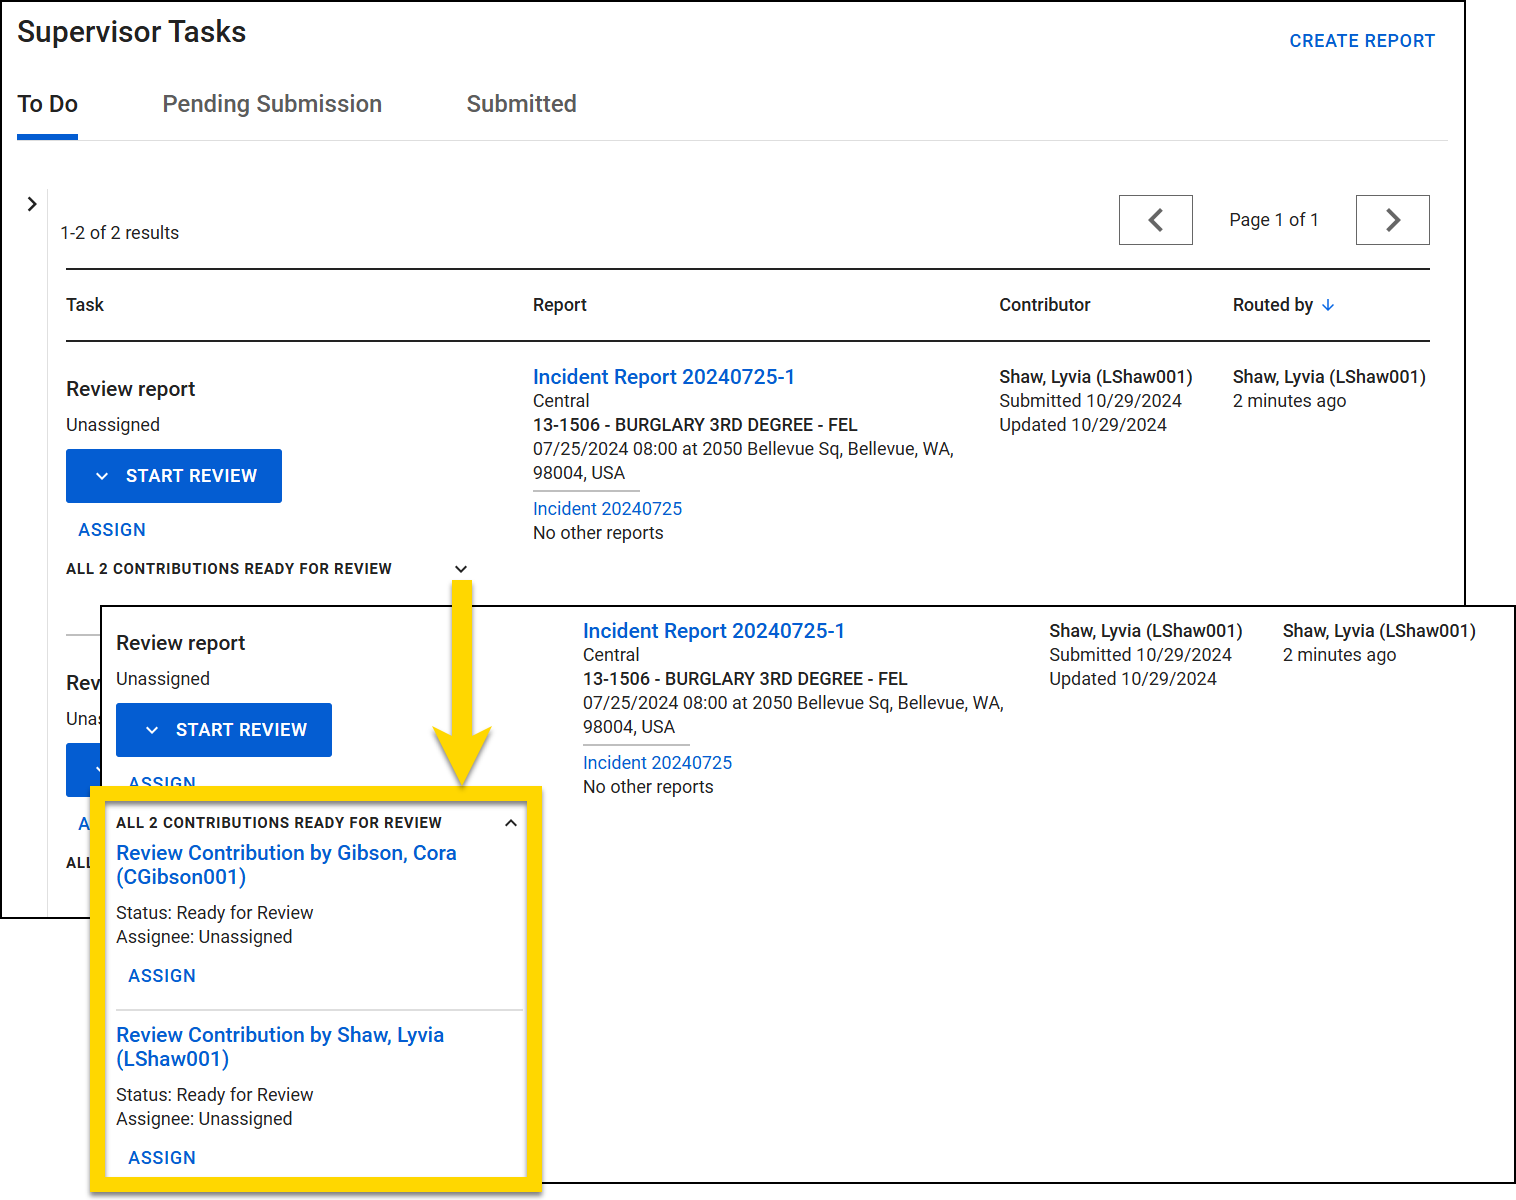Screen dimensions: 1516x1200
Task: Expand ALL 2 CONTRIBUTIONS READY FOR REVIEW in the top task
Action: 461,568
